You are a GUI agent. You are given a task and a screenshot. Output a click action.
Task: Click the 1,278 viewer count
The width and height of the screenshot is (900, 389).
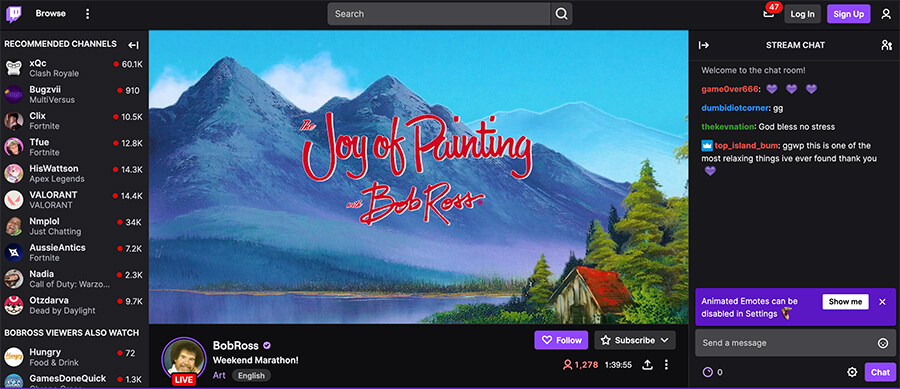[580, 365]
